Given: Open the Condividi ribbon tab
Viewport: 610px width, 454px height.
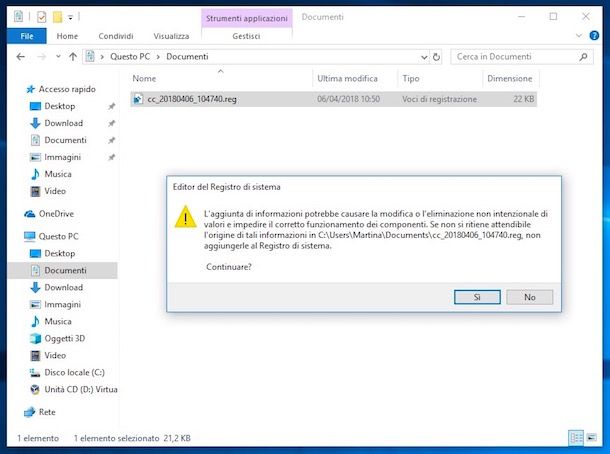Looking at the screenshot, I should [116, 36].
